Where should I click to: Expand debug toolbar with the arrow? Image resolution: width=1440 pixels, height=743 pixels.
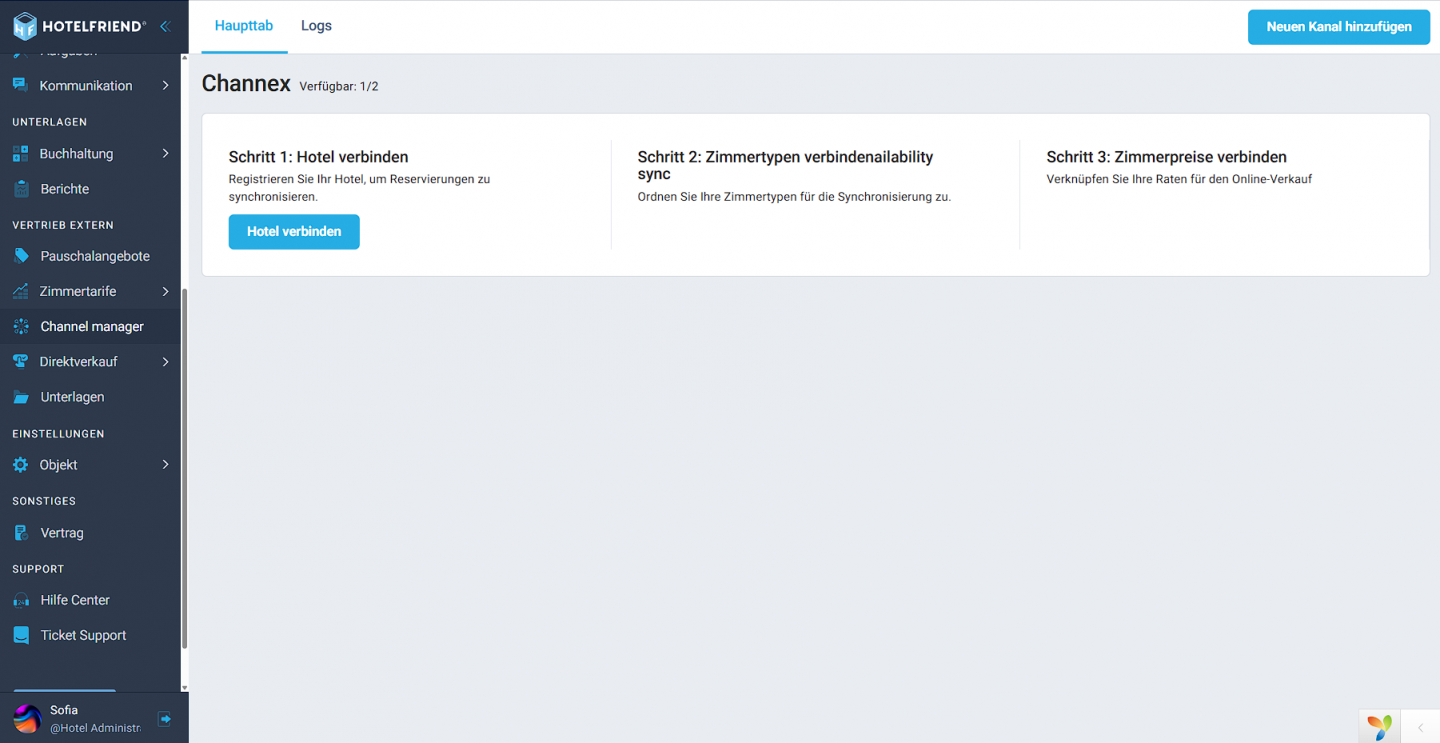pos(1420,727)
